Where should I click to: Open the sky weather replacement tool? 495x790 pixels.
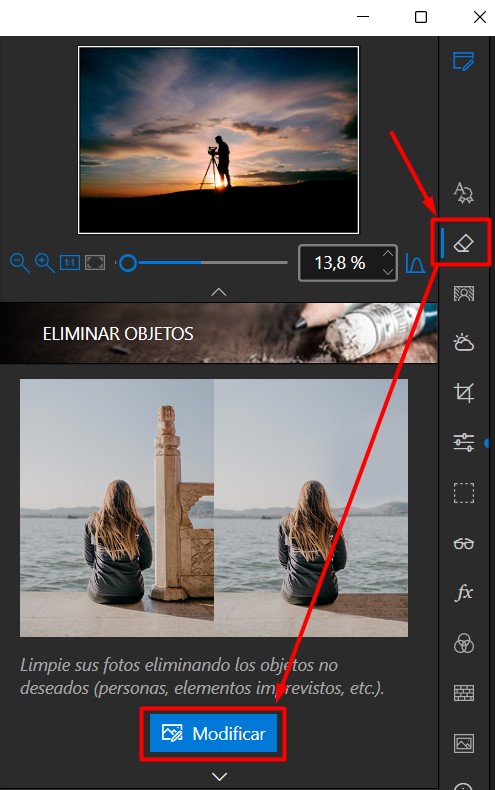click(x=463, y=343)
